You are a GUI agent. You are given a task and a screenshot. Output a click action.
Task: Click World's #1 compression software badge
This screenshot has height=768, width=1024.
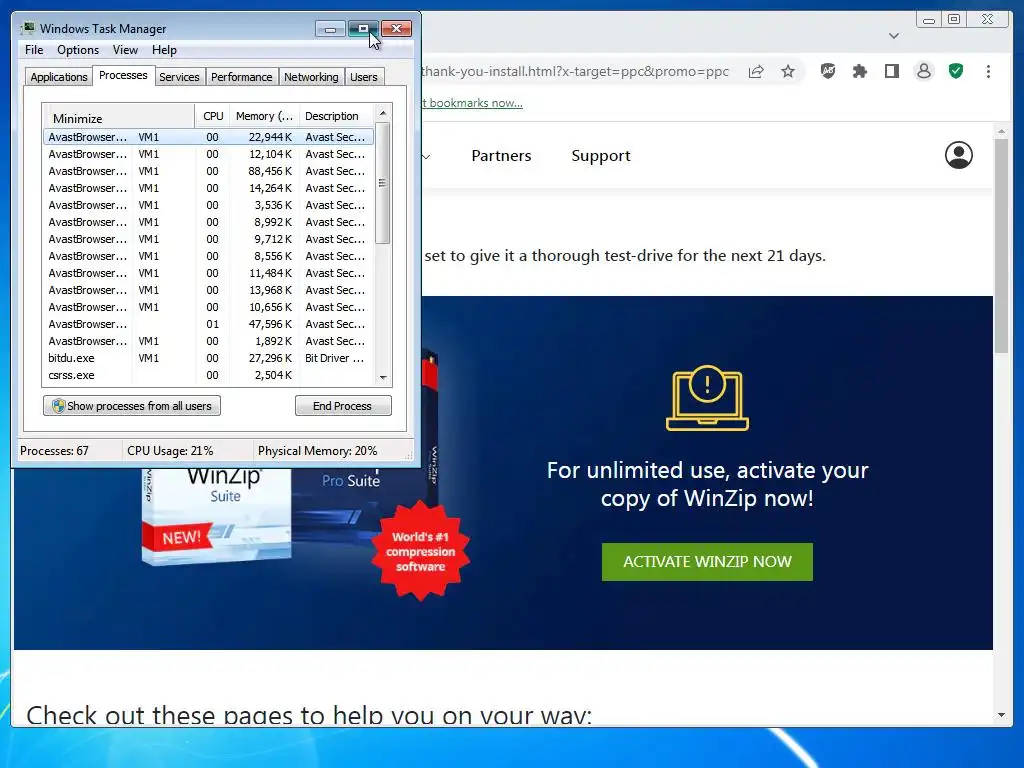coord(421,551)
